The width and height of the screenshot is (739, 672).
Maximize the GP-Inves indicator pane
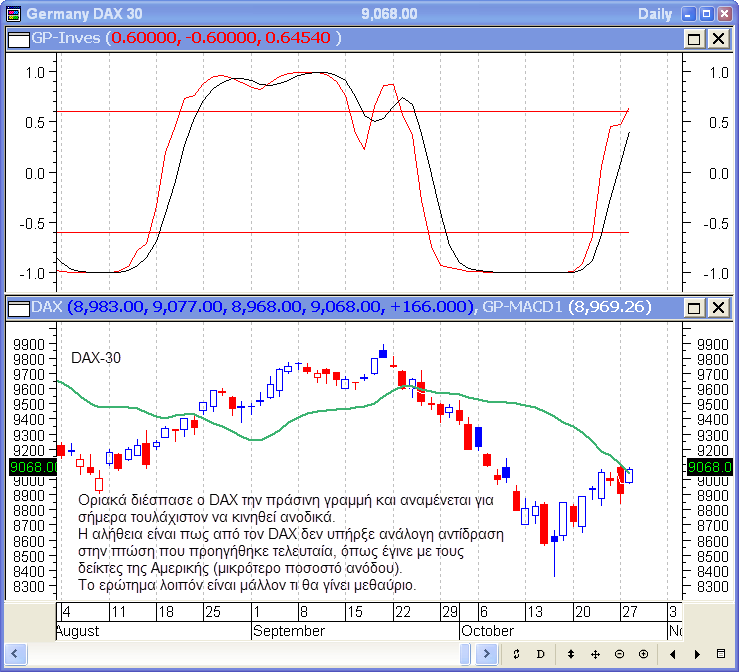694,38
